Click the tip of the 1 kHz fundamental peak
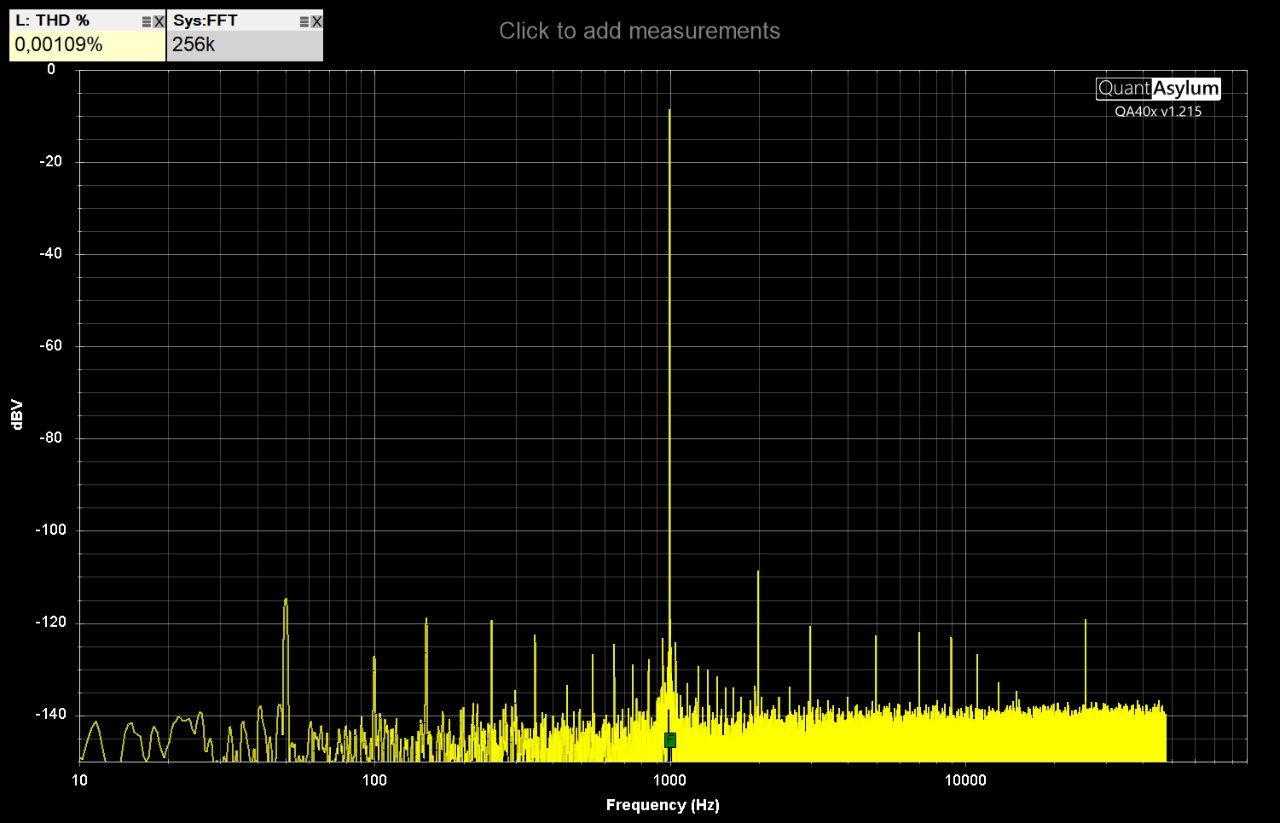1280x823 pixels. click(x=669, y=111)
